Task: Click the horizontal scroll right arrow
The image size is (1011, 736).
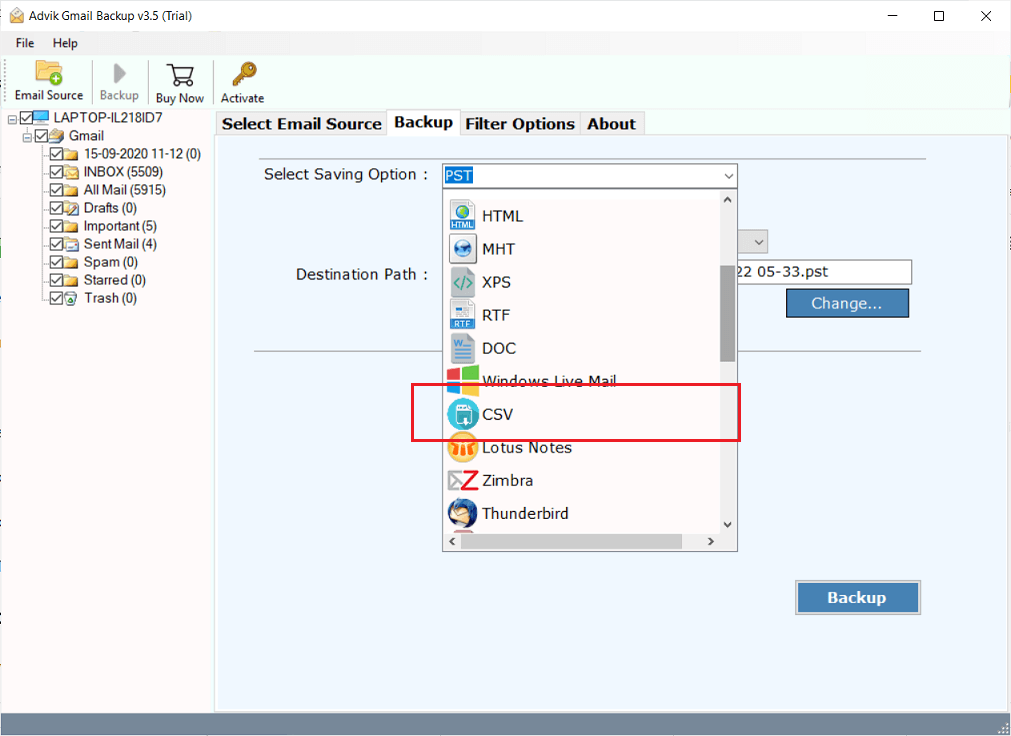Action: point(711,541)
